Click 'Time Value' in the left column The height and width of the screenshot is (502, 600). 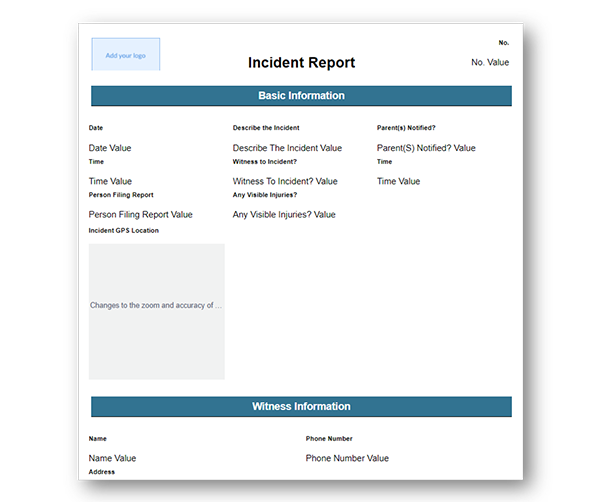click(110, 181)
